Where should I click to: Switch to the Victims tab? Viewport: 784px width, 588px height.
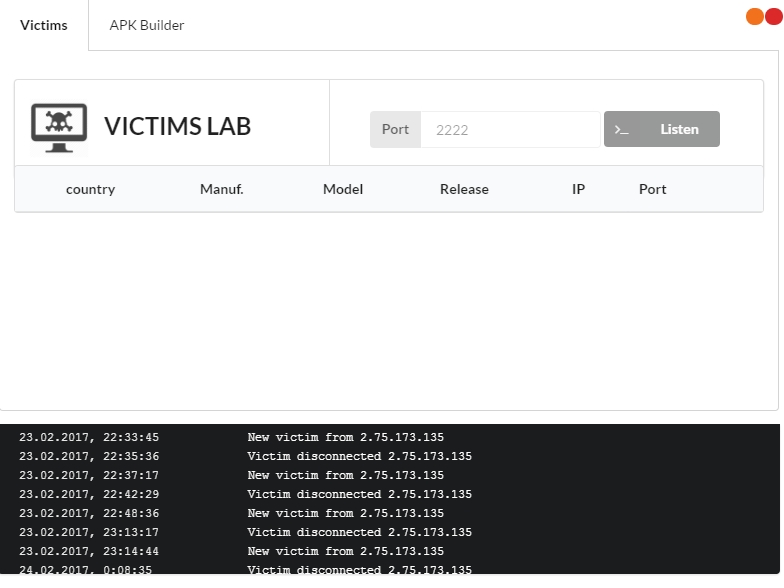[44, 25]
